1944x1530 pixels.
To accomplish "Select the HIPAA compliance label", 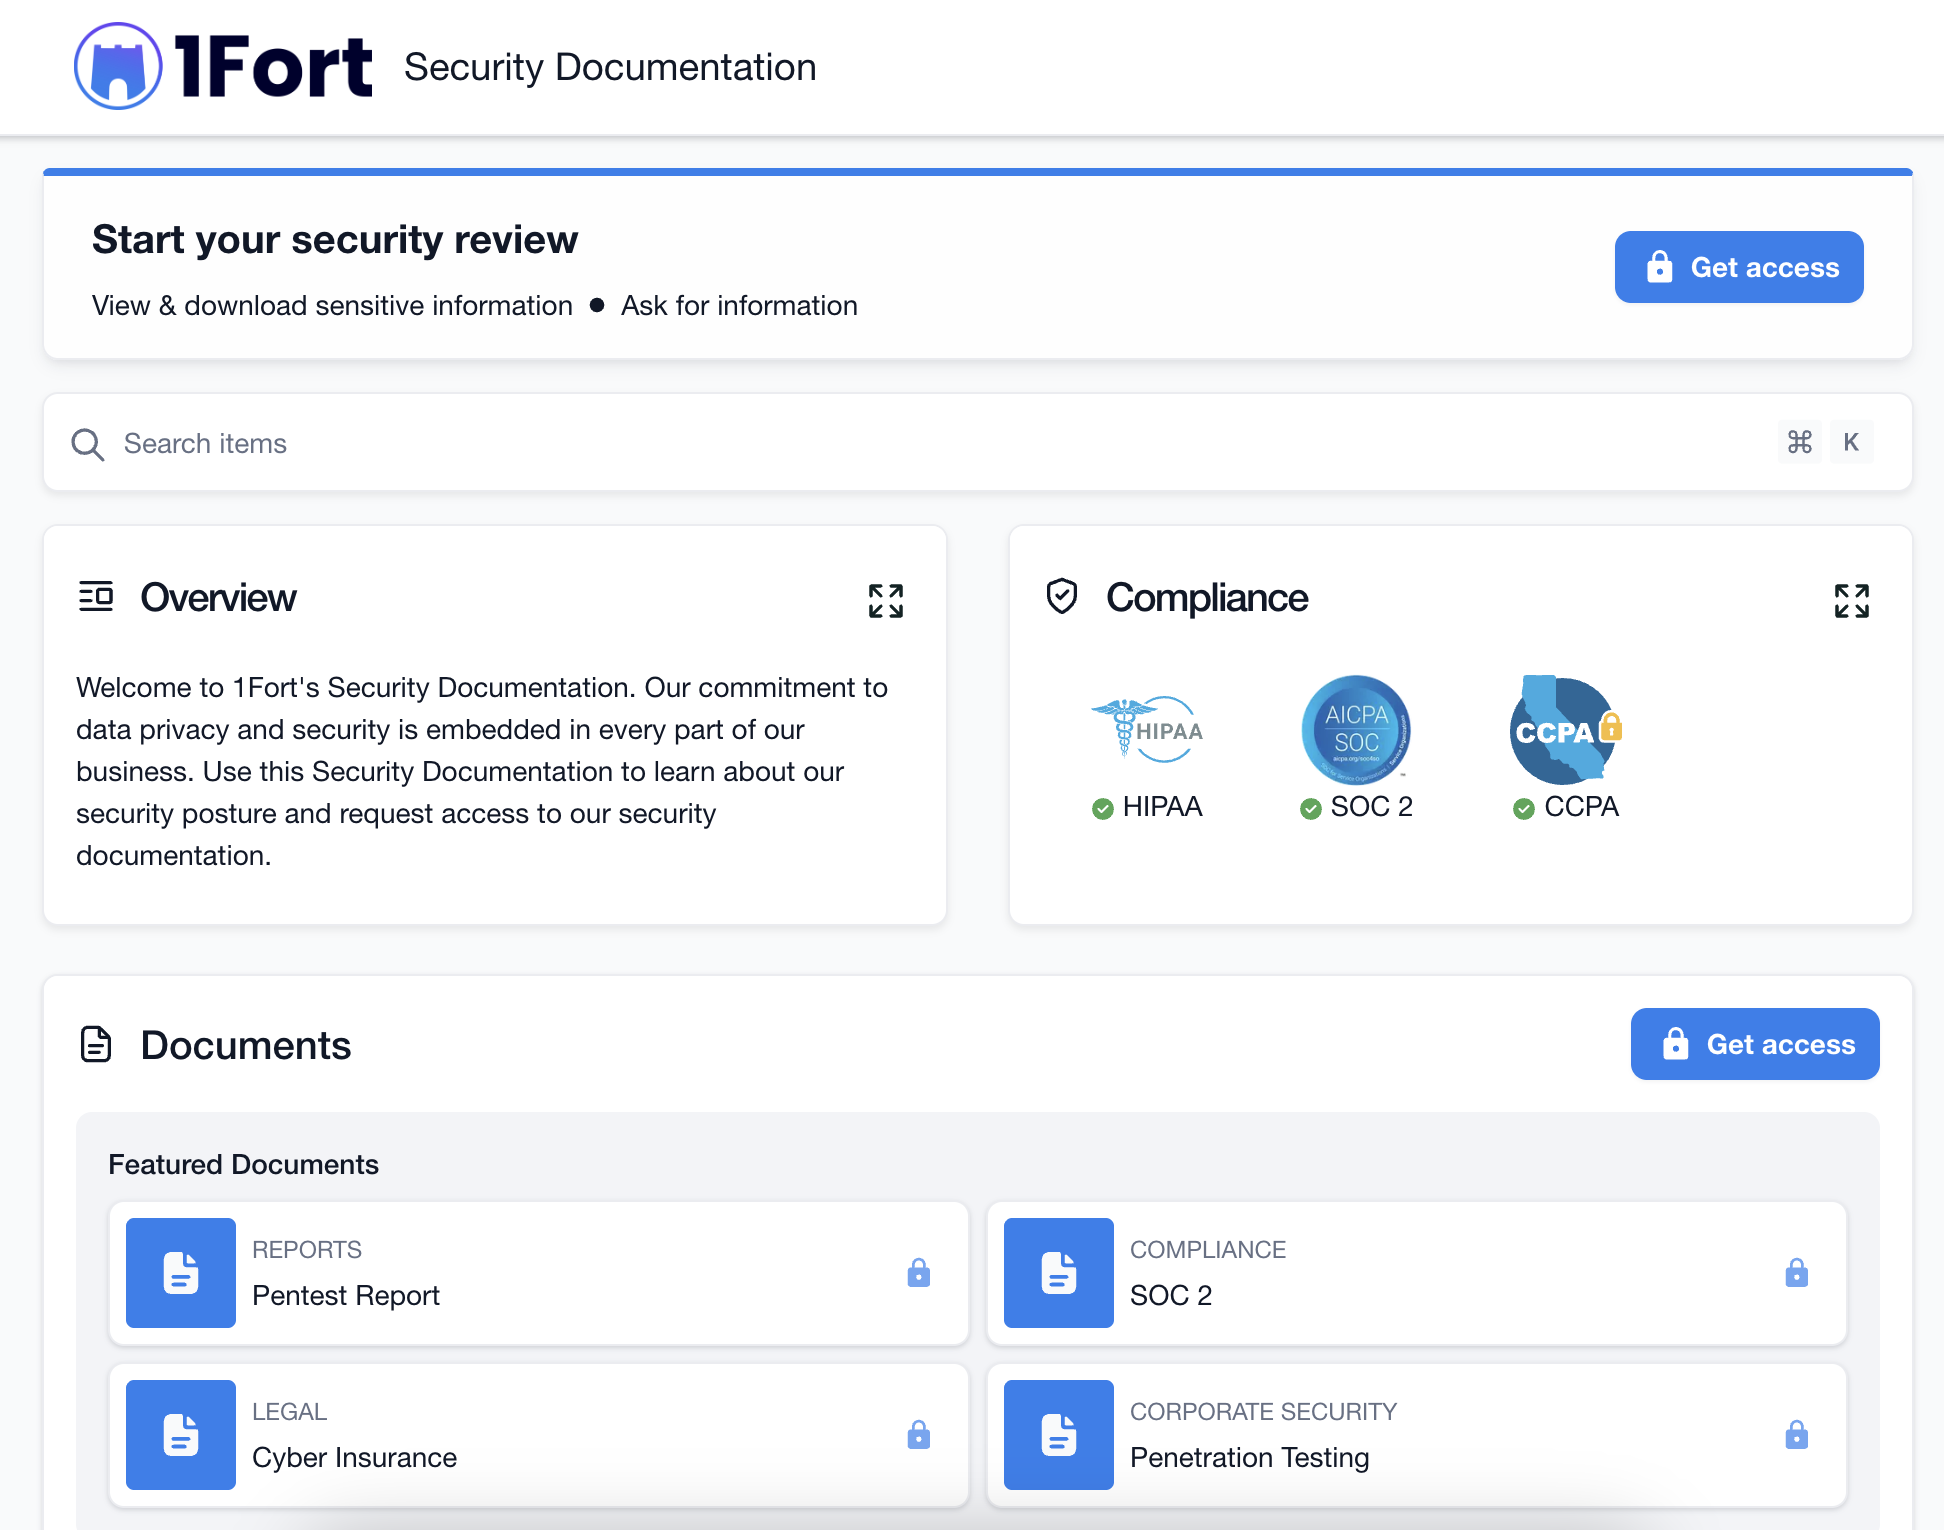I will [x=1162, y=807].
